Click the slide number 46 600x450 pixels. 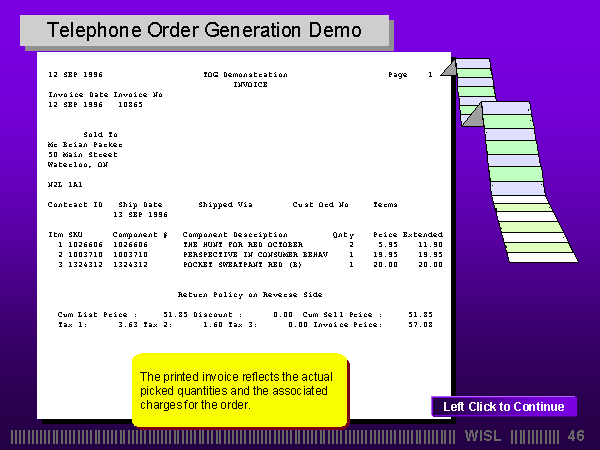pos(575,436)
